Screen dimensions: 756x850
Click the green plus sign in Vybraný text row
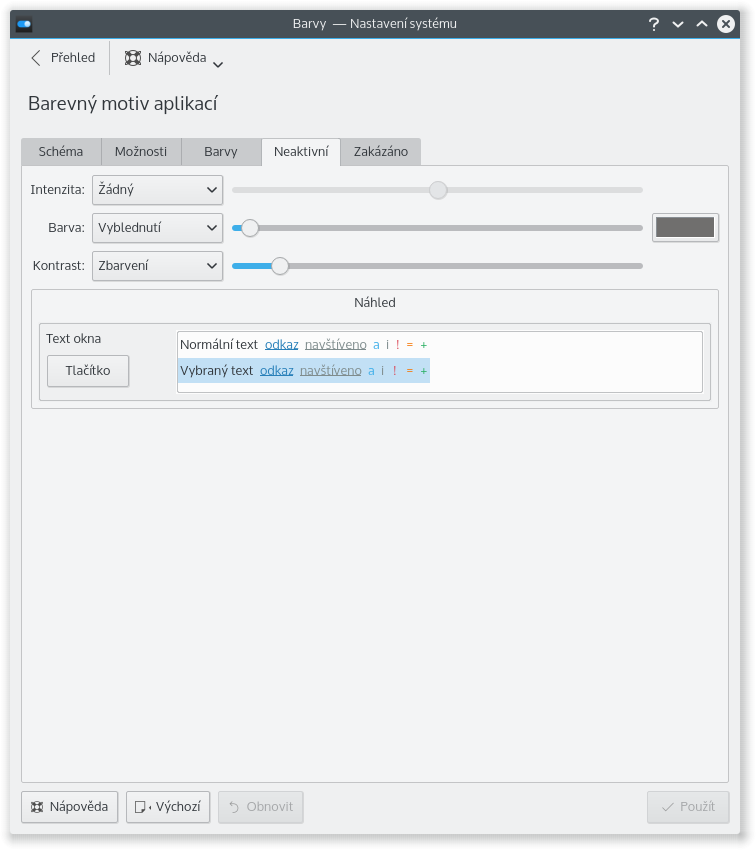(x=424, y=371)
